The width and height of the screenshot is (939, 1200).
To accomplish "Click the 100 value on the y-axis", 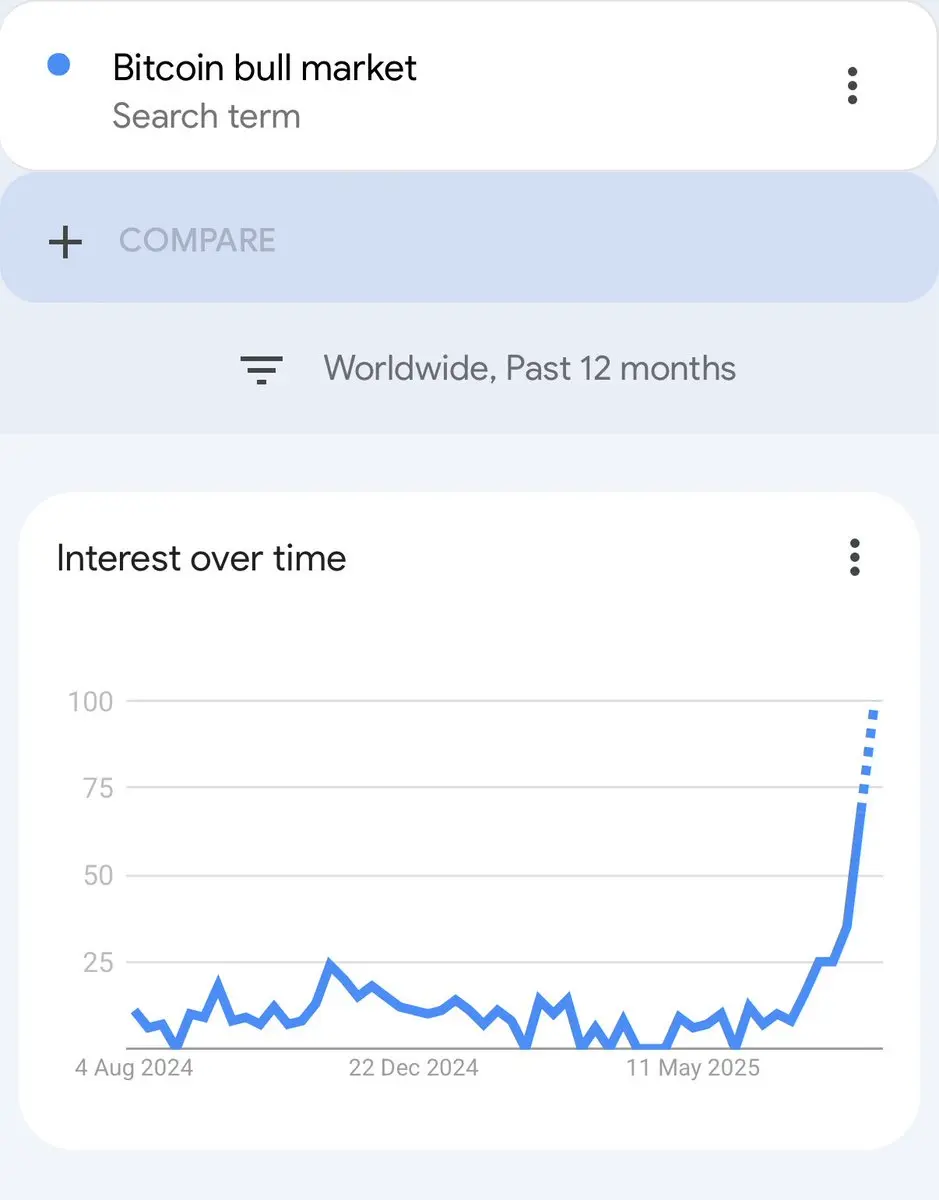I will pyautogui.click(x=90, y=702).
